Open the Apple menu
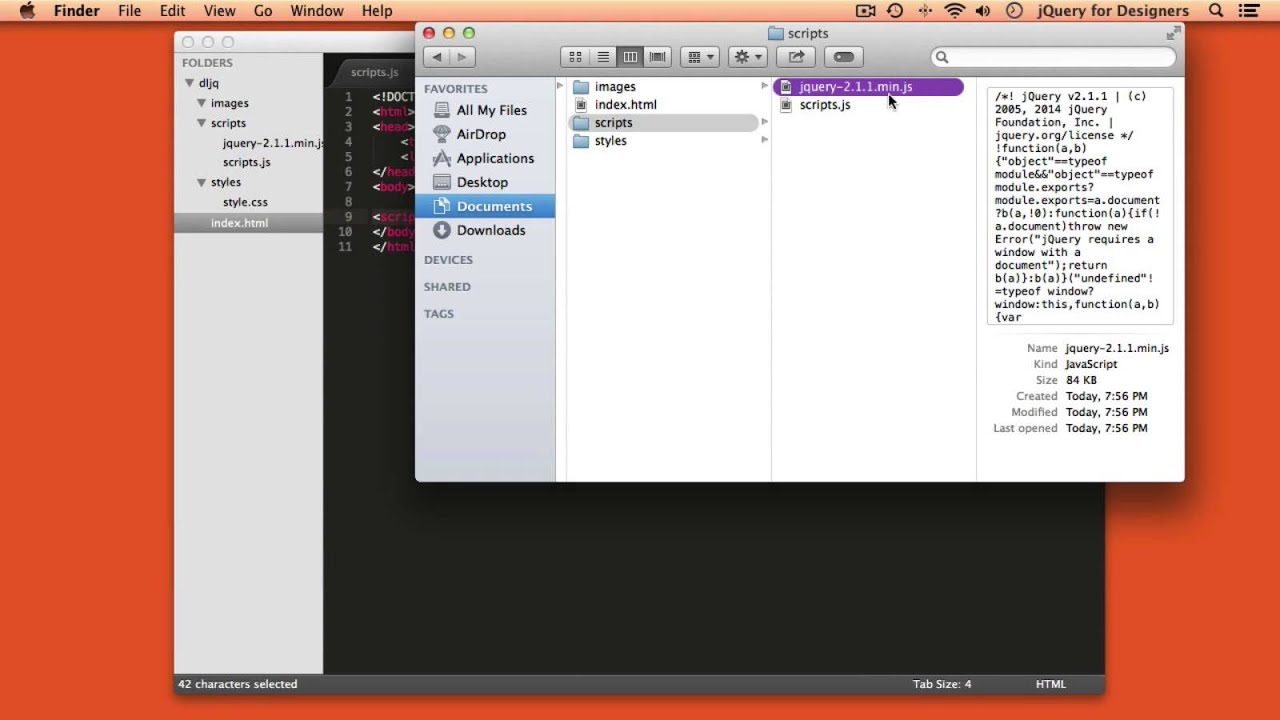Image resolution: width=1280 pixels, height=720 pixels. click(27, 11)
